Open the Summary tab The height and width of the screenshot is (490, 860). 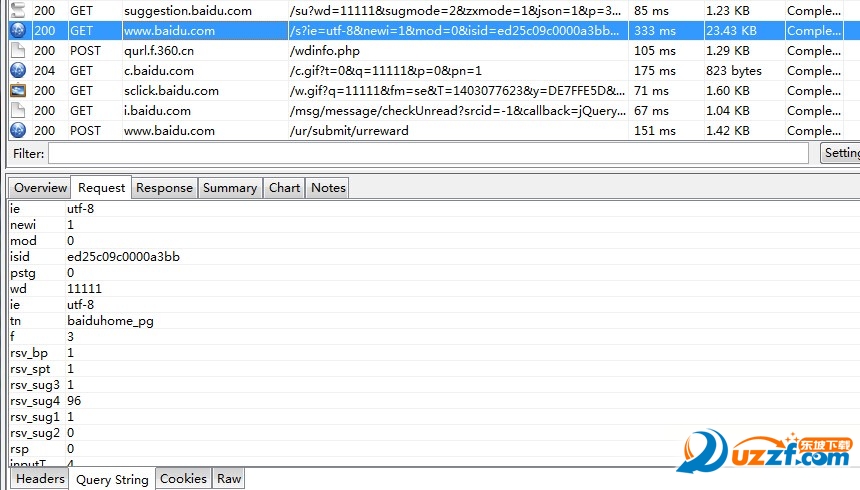(230, 188)
